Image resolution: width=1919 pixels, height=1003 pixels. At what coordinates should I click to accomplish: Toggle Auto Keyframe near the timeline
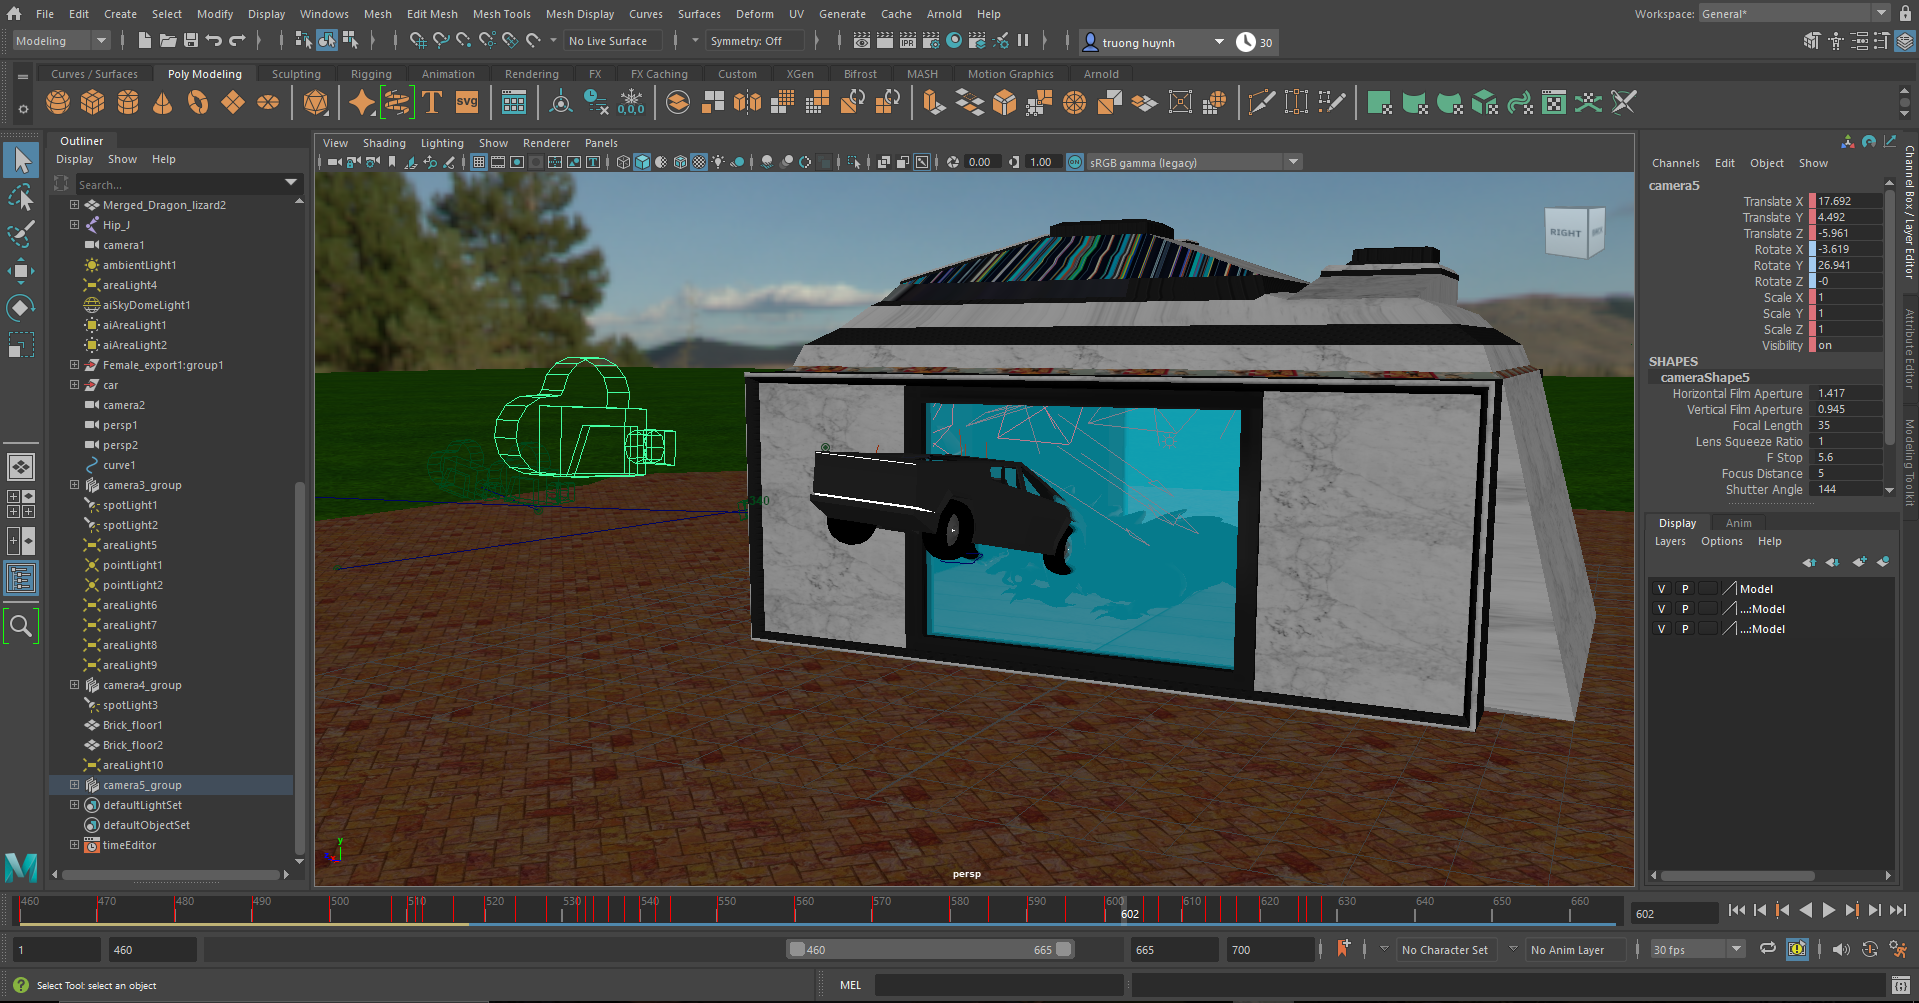coord(1799,949)
